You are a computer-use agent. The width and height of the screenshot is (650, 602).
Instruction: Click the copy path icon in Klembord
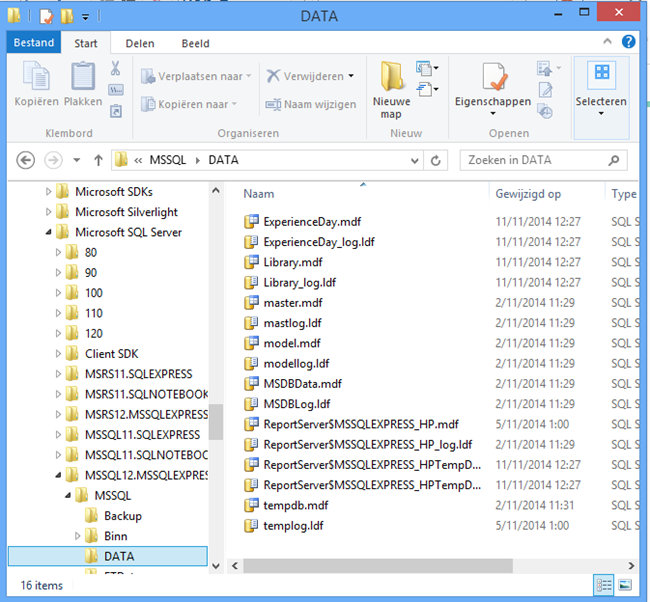pyautogui.click(x=116, y=90)
